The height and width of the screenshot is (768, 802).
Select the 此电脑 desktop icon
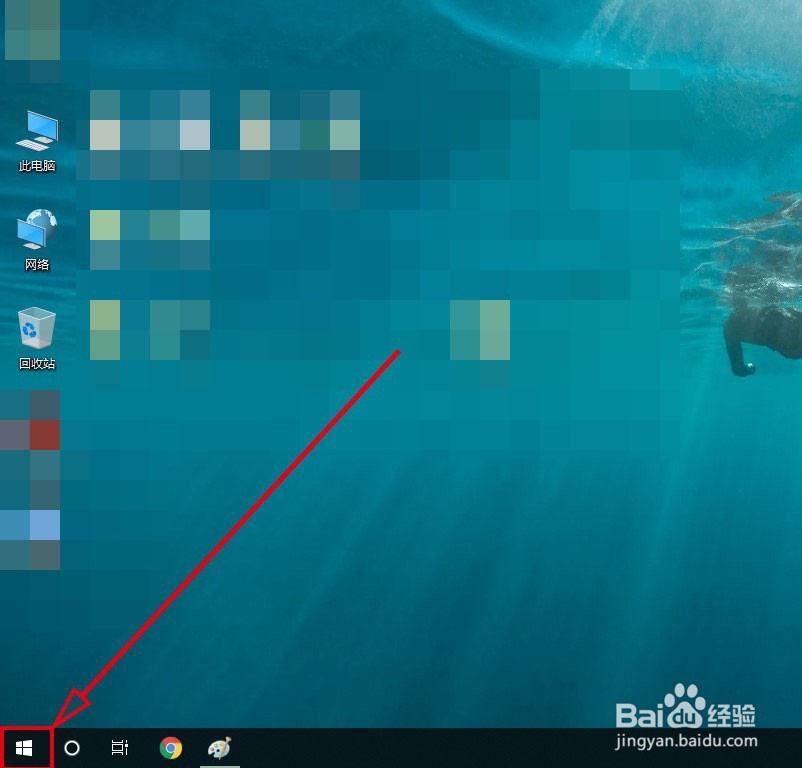[x=37, y=130]
